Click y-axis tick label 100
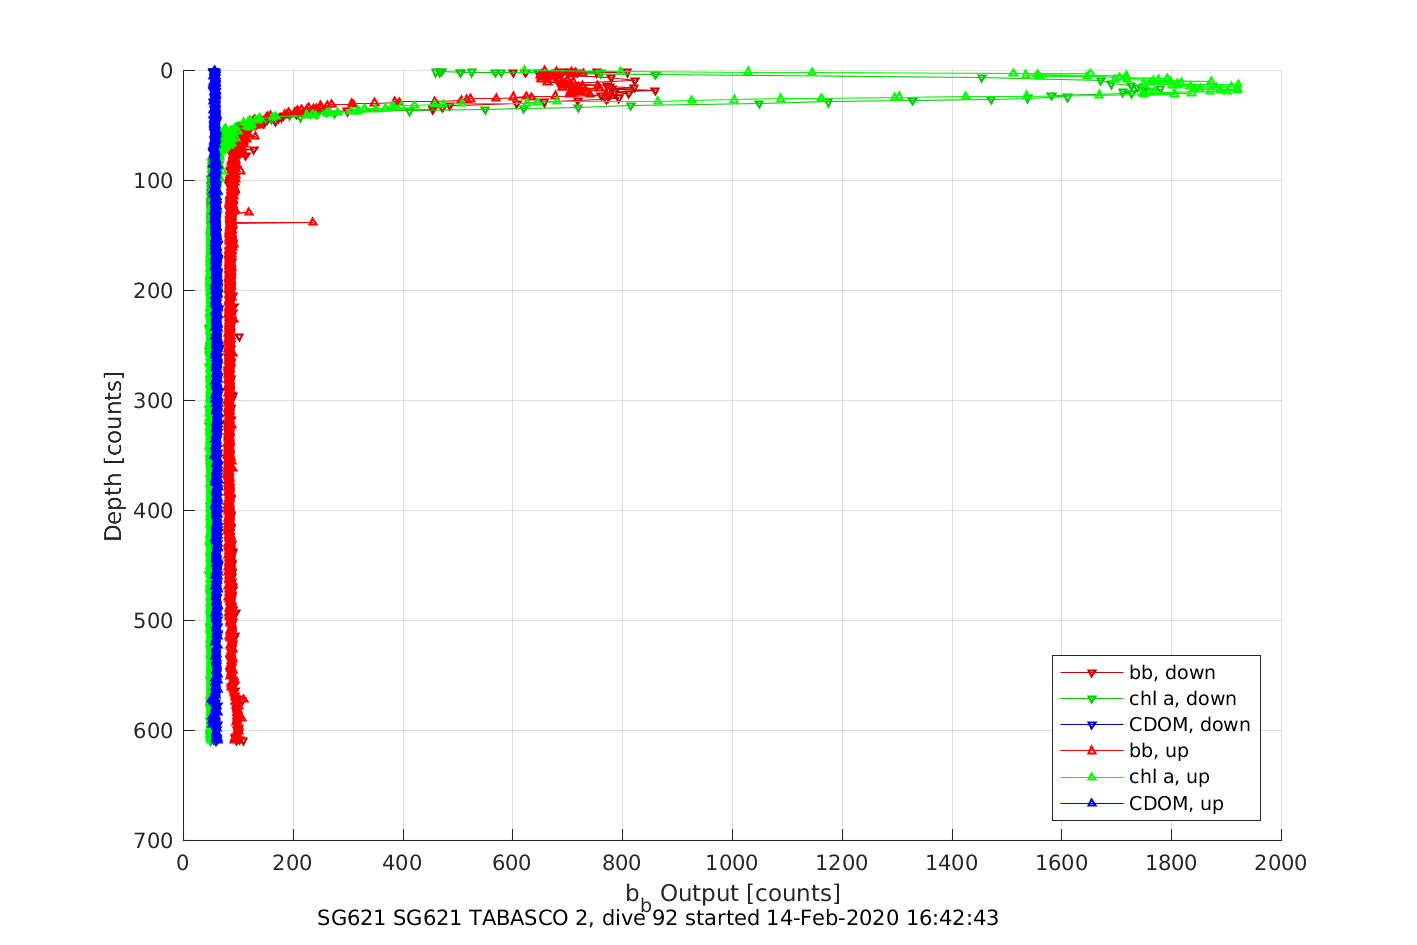This screenshot has width=1417, height=945. (155, 181)
